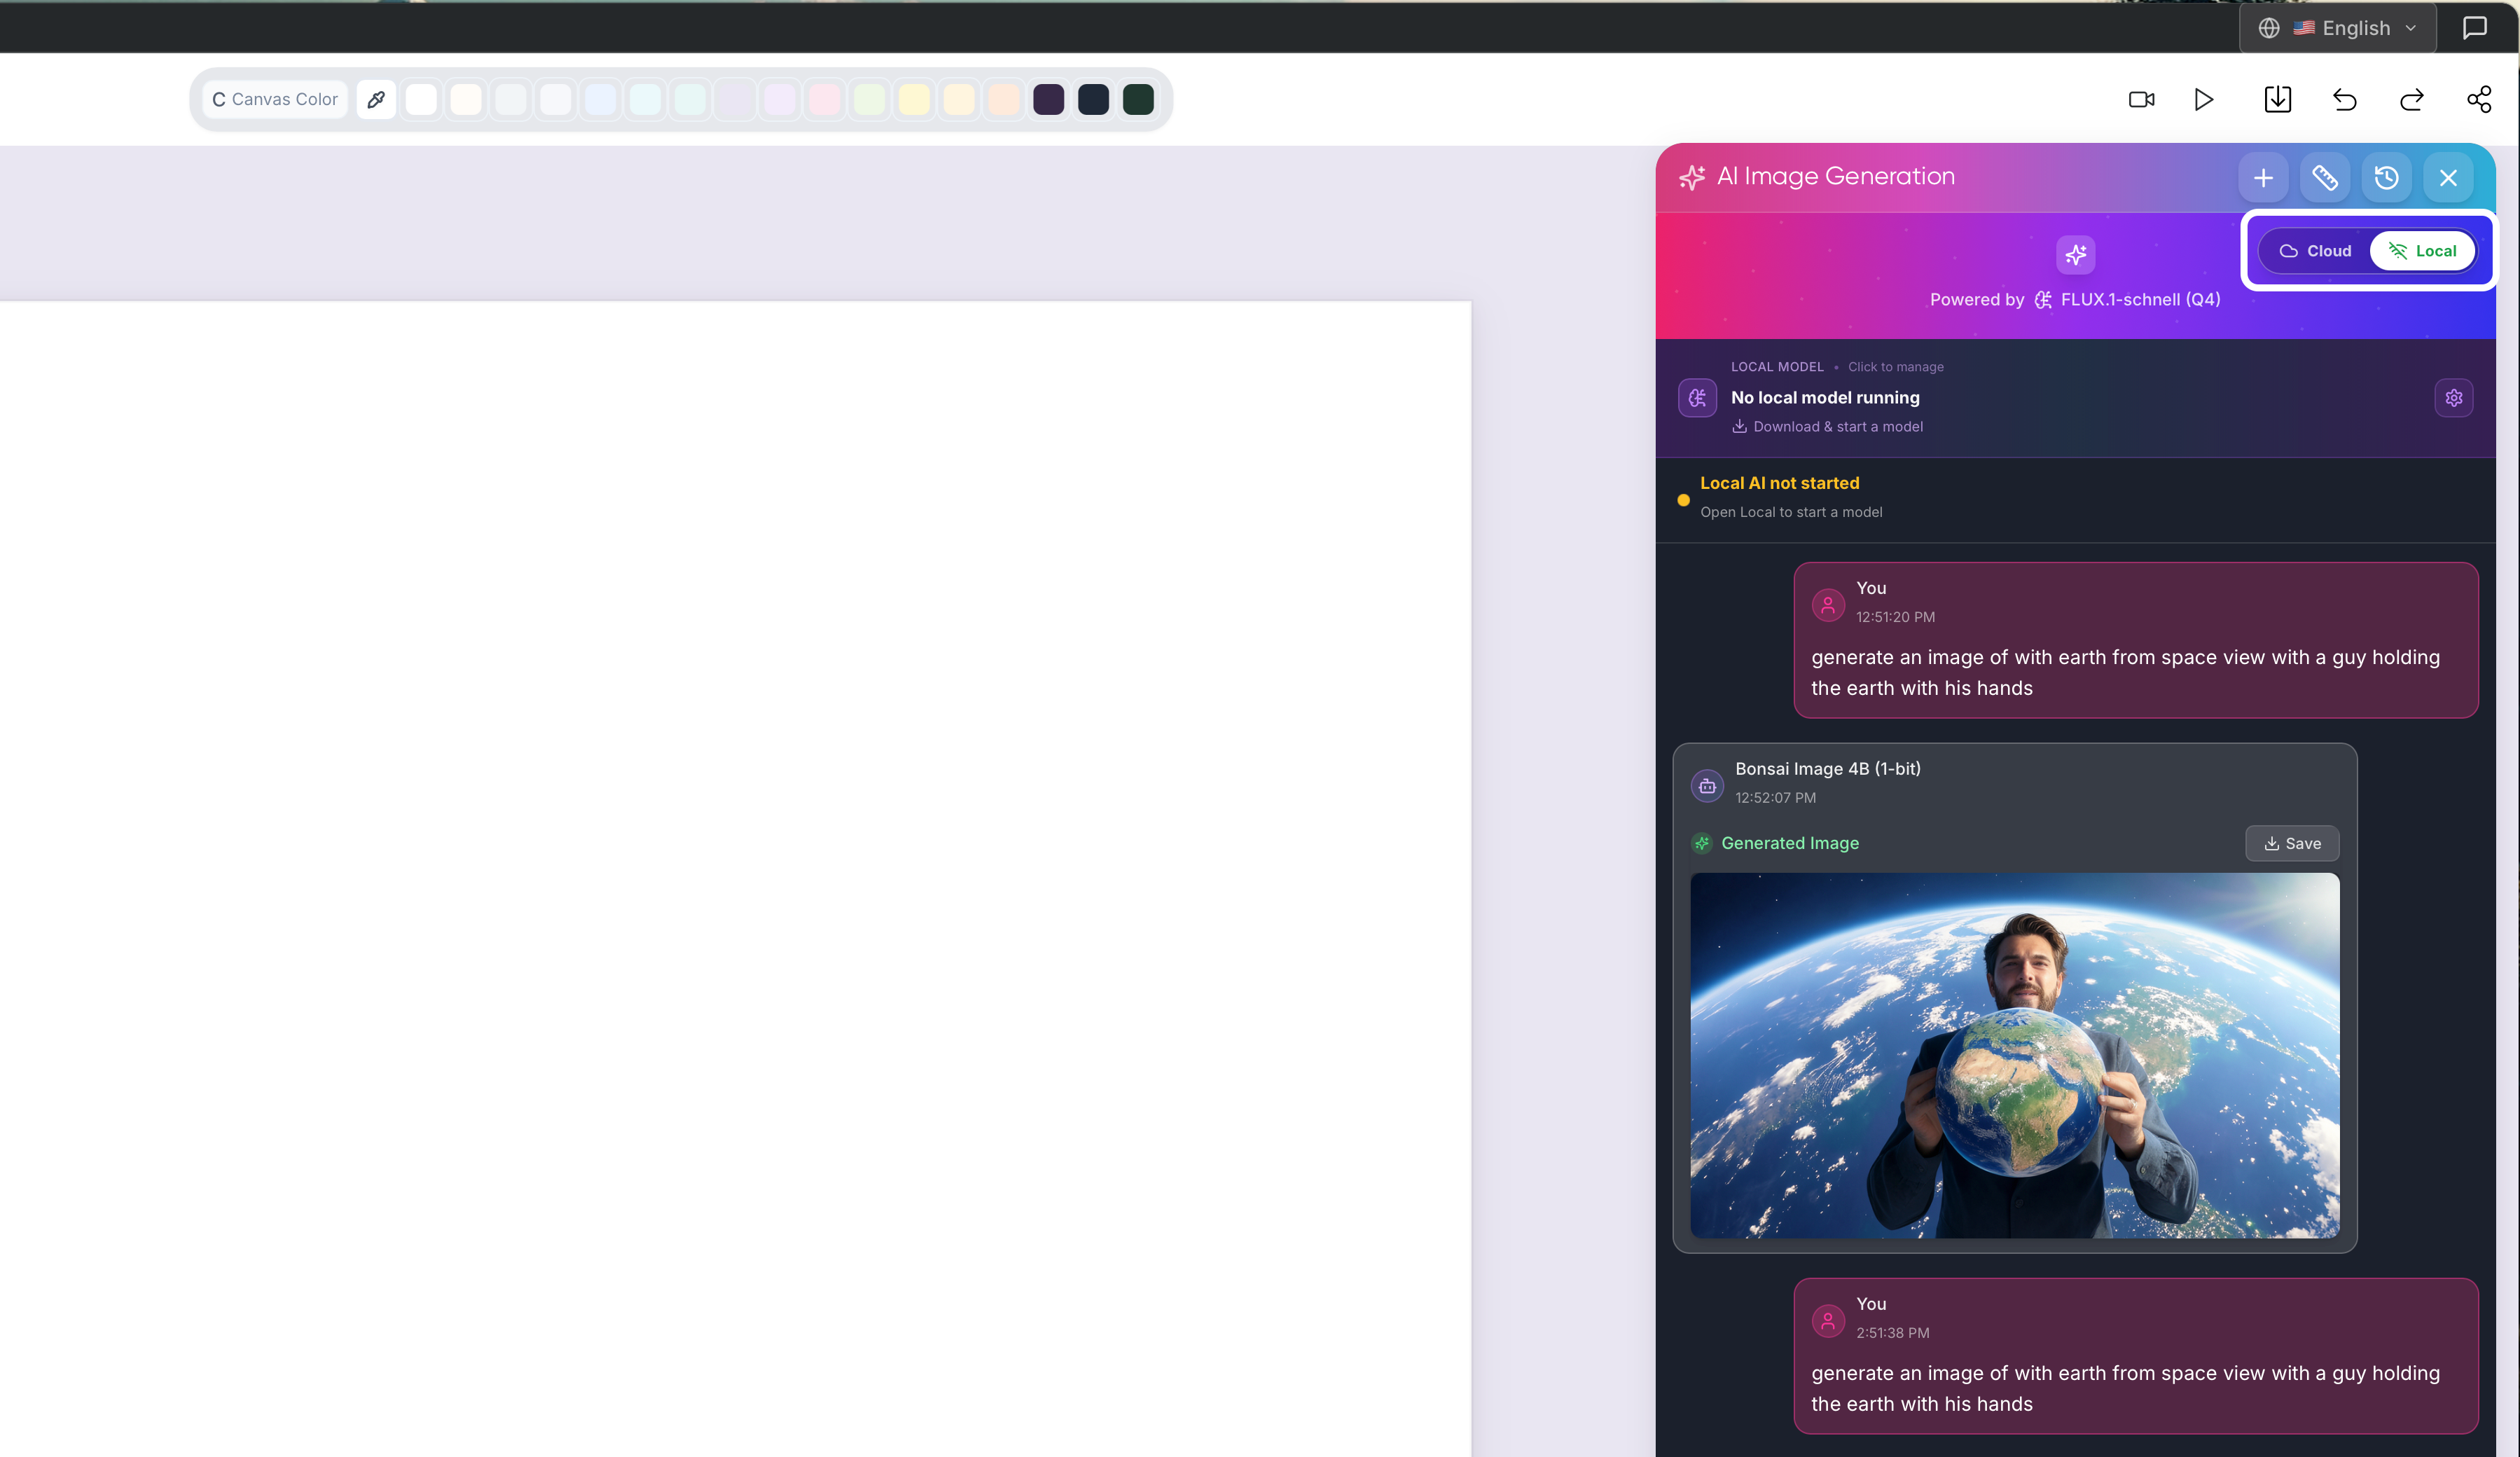
Task: Click No local model running to manage
Action: (1825, 397)
